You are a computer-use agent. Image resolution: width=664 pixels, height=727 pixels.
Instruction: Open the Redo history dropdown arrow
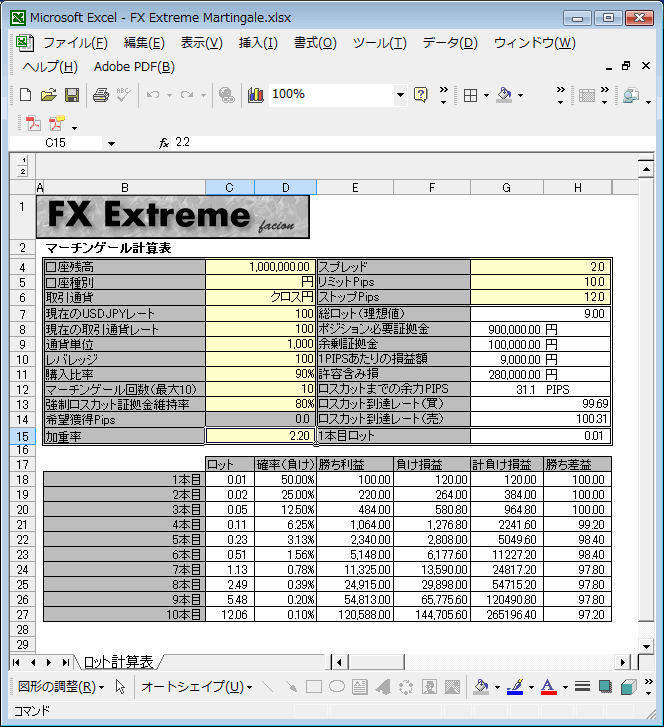click(x=203, y=96)
